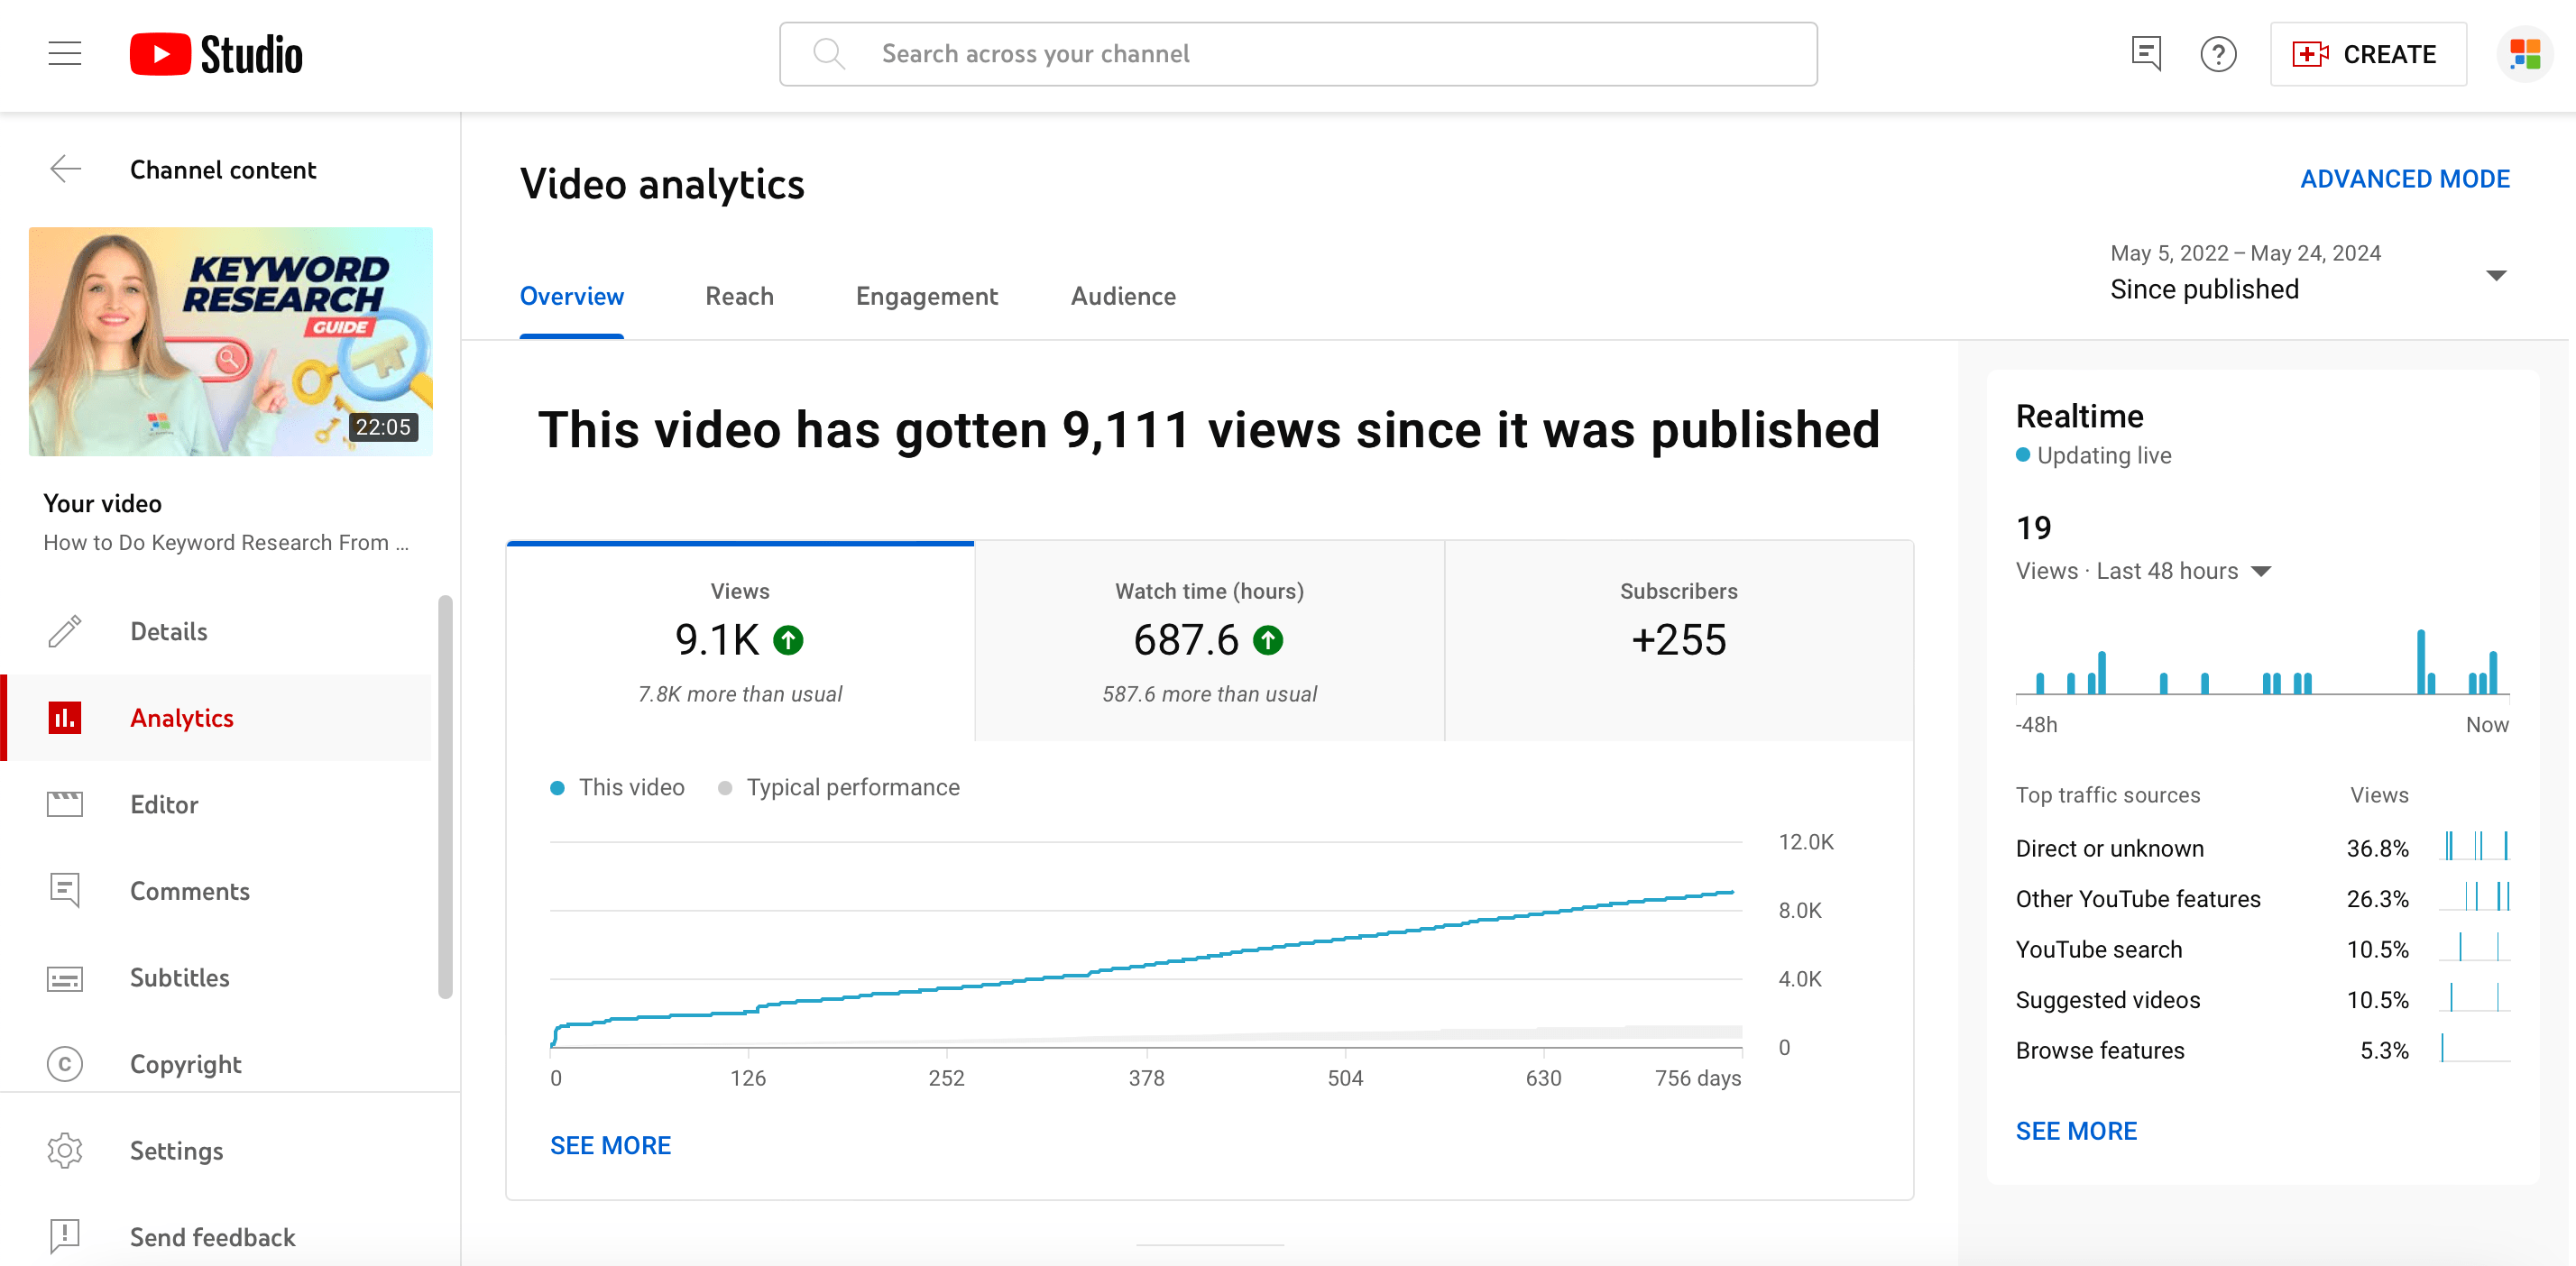Click the realtime 48-hour bar chart
Viewport: 2576px width, 1266px height.
point(2262,661)
